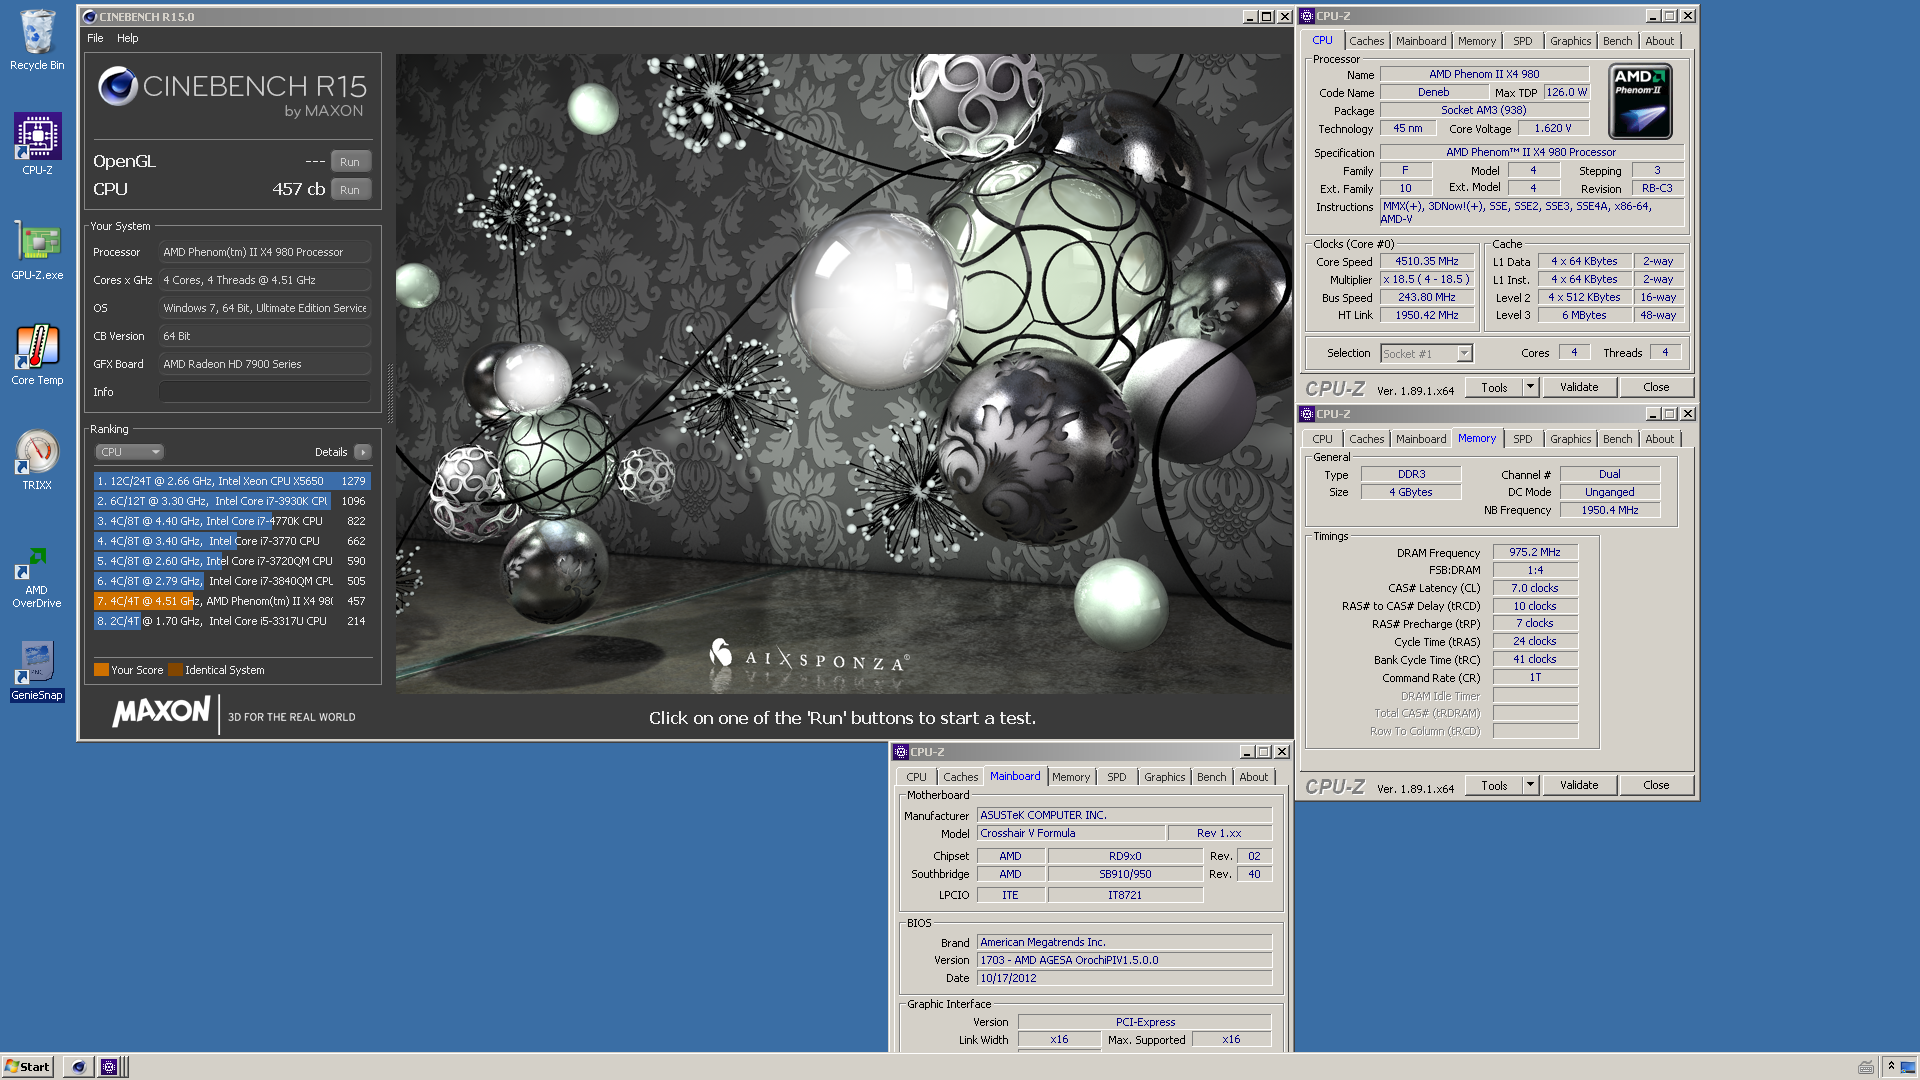The image size is (1920, 1080).
Task: Click the Mainboard CPU-Z window title icon
Action: pos(901,752)
